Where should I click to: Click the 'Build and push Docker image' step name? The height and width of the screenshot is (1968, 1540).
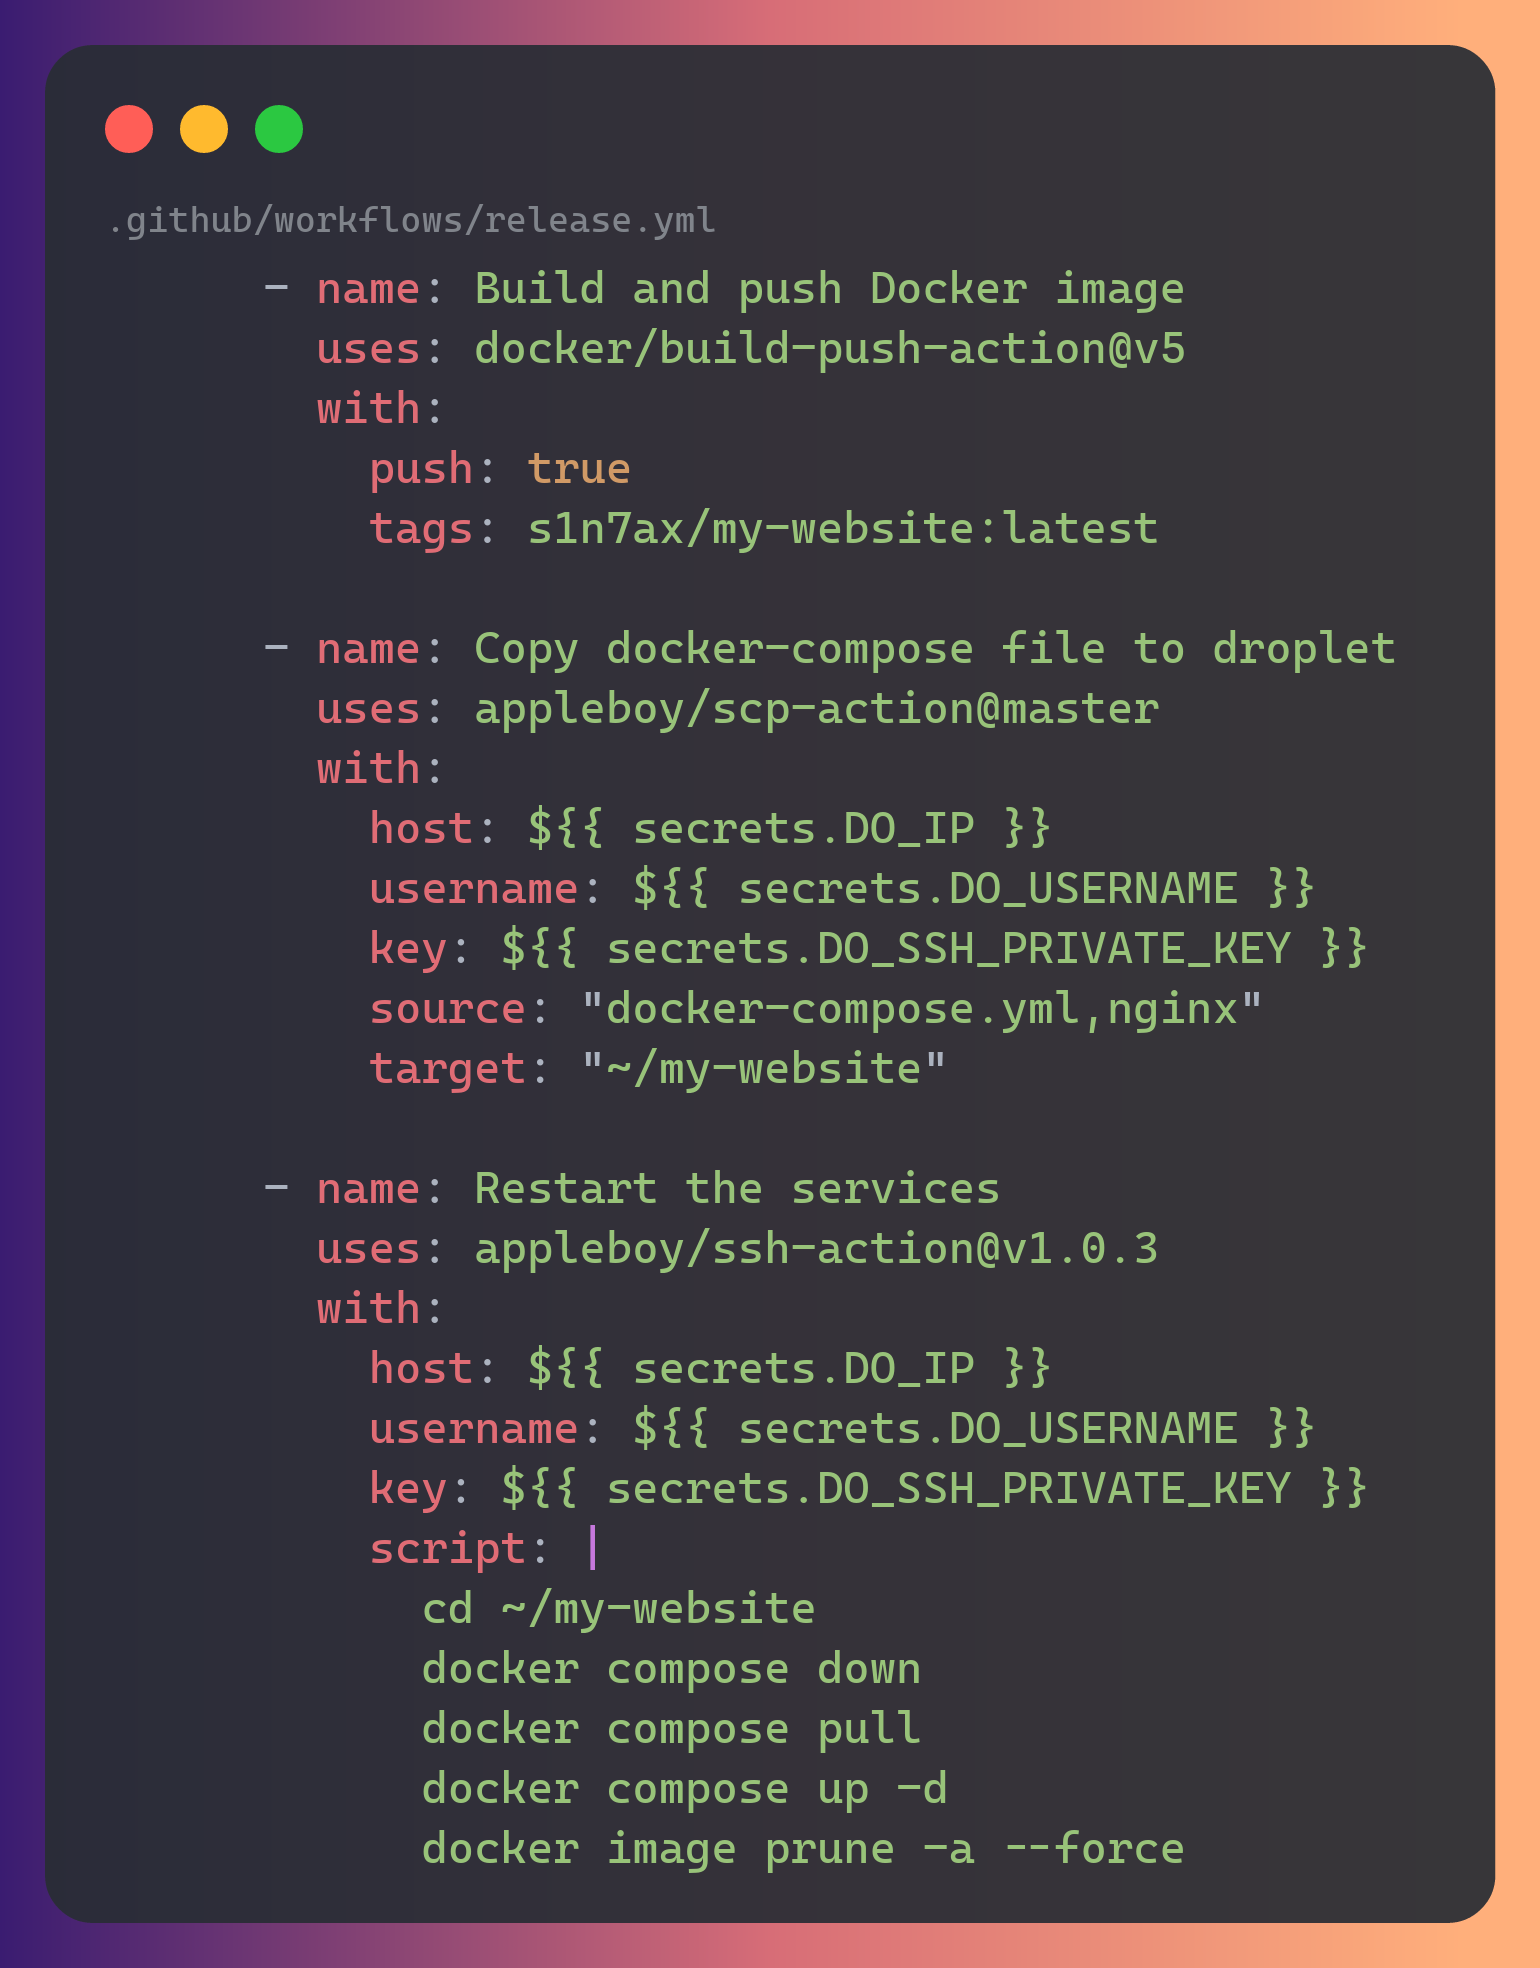829,289
